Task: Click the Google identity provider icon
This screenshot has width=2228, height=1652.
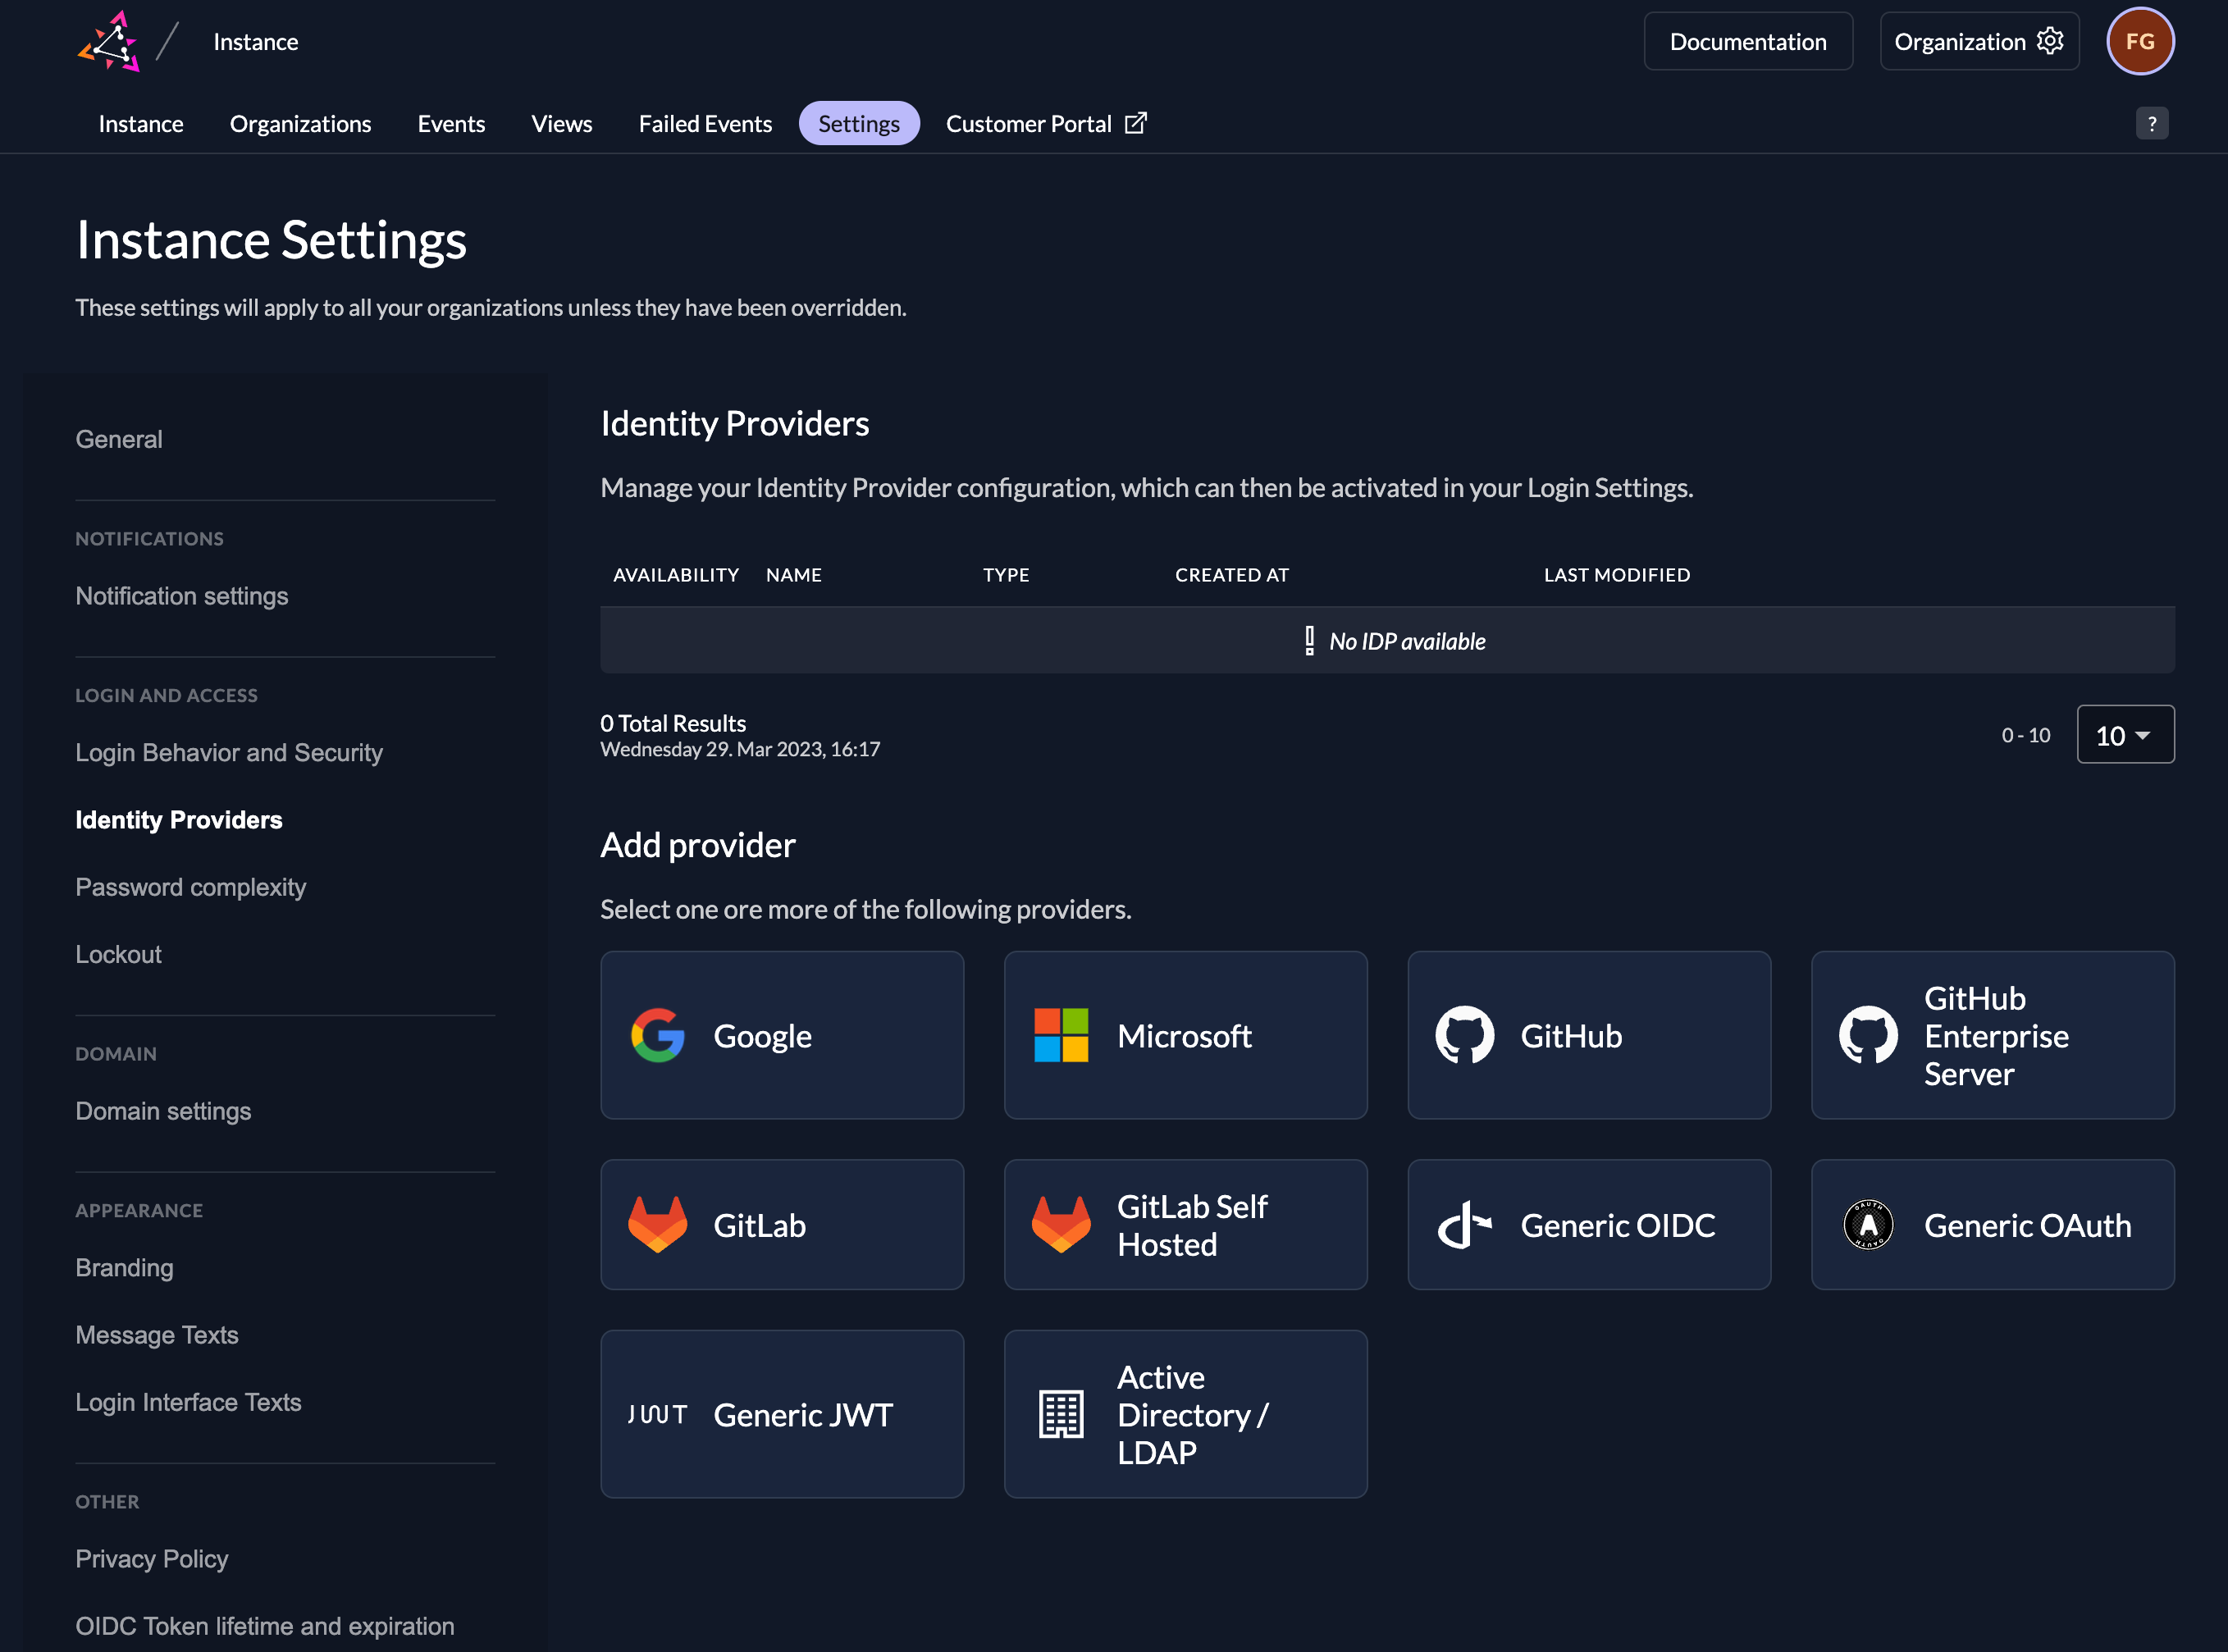Action: coord(656,1036)
